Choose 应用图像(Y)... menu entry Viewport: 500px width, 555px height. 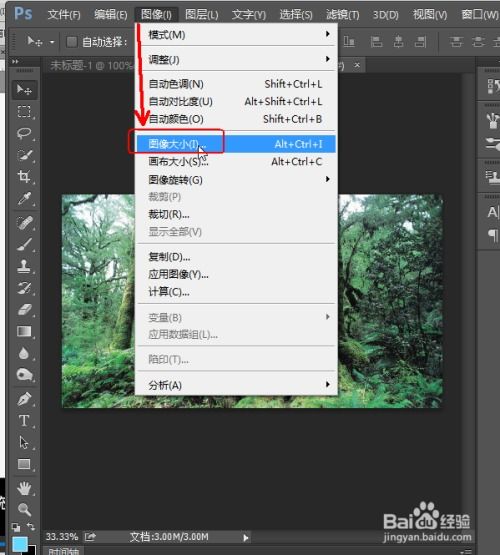[236, 274]
